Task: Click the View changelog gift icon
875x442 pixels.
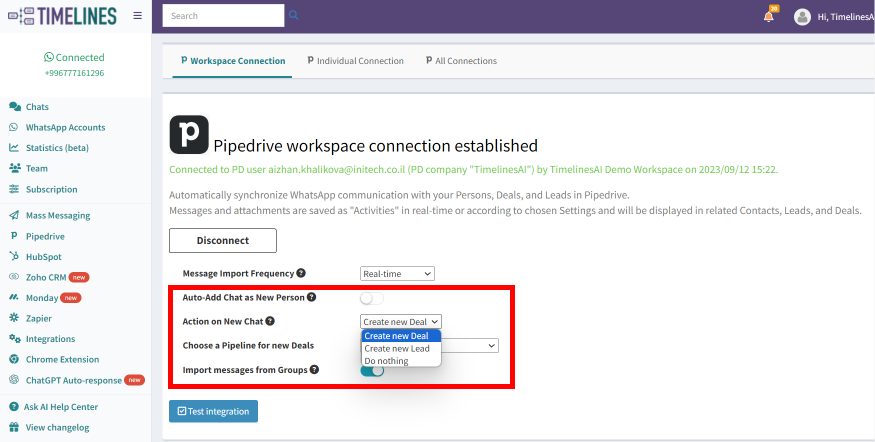Action: click(14, 427)
